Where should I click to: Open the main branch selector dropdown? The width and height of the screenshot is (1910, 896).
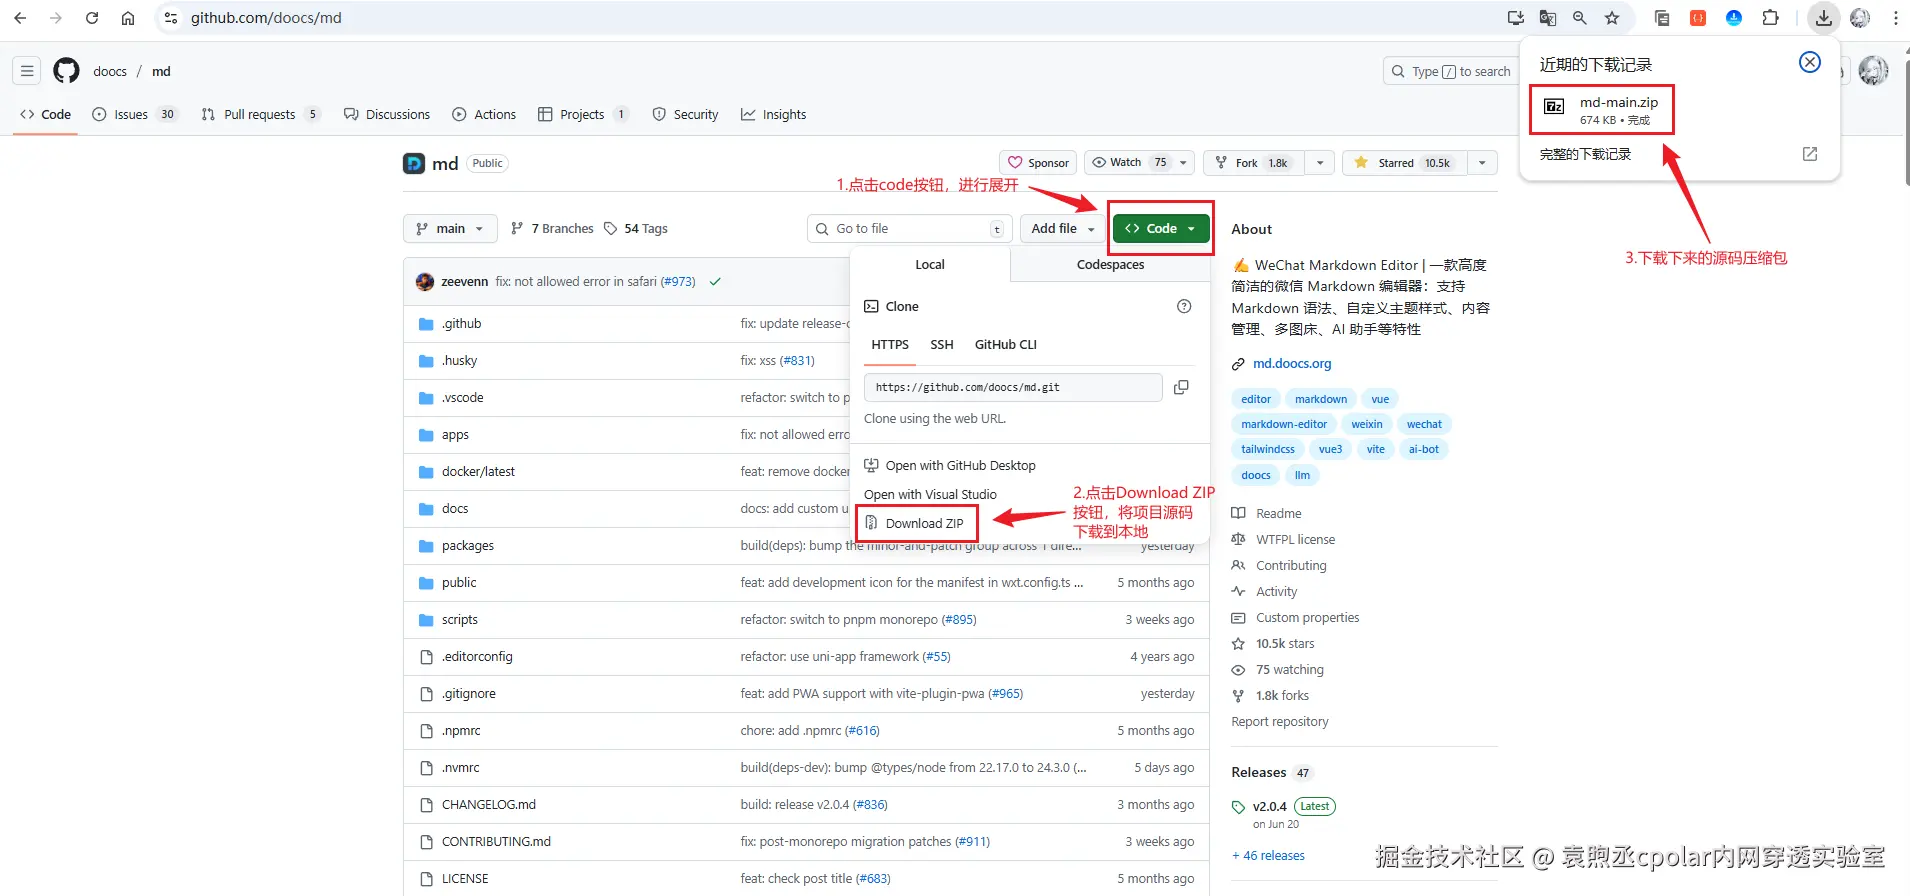click(x=450, y=229)
